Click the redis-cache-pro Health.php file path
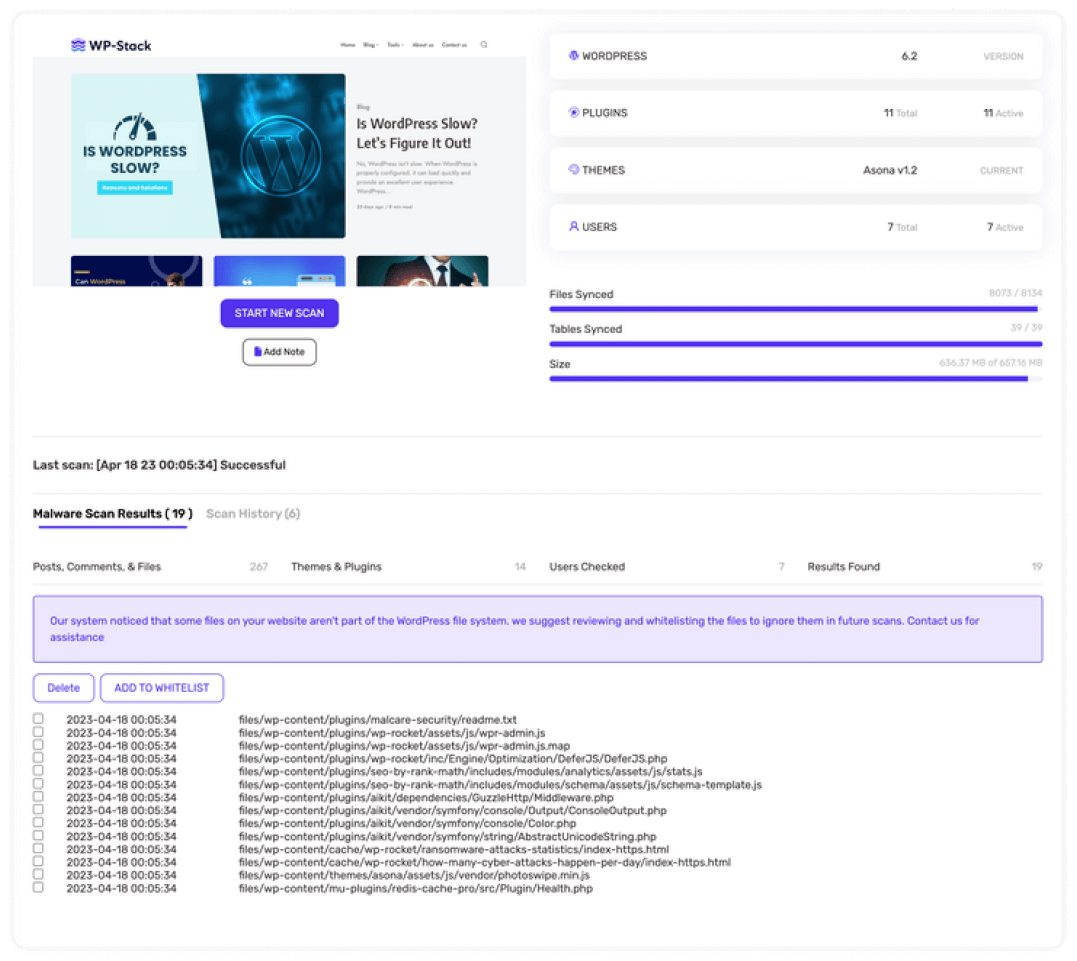Image resolution: width=1077 pixels, height=961 pixels. 416,888
